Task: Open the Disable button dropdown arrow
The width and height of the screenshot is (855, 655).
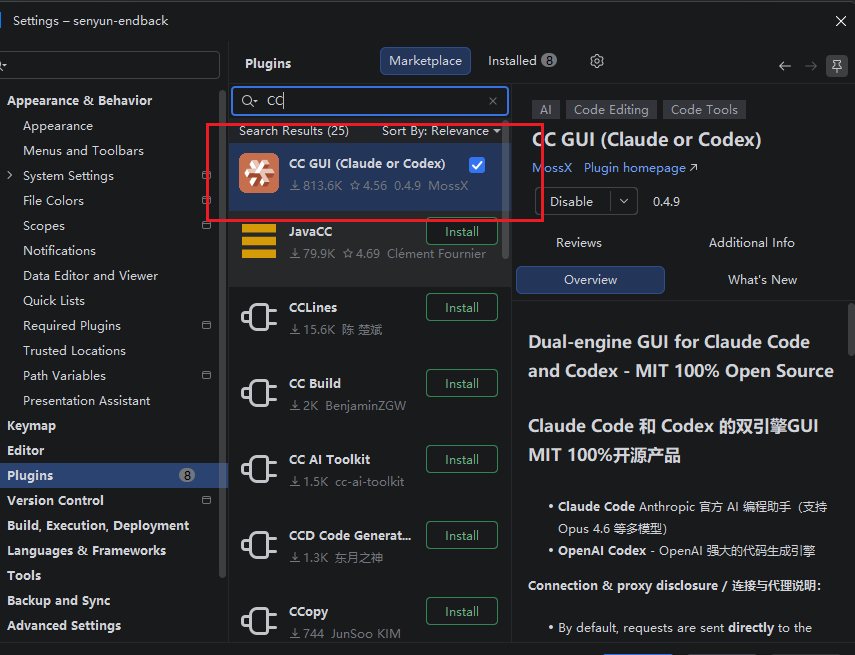Action: point(624,201)
